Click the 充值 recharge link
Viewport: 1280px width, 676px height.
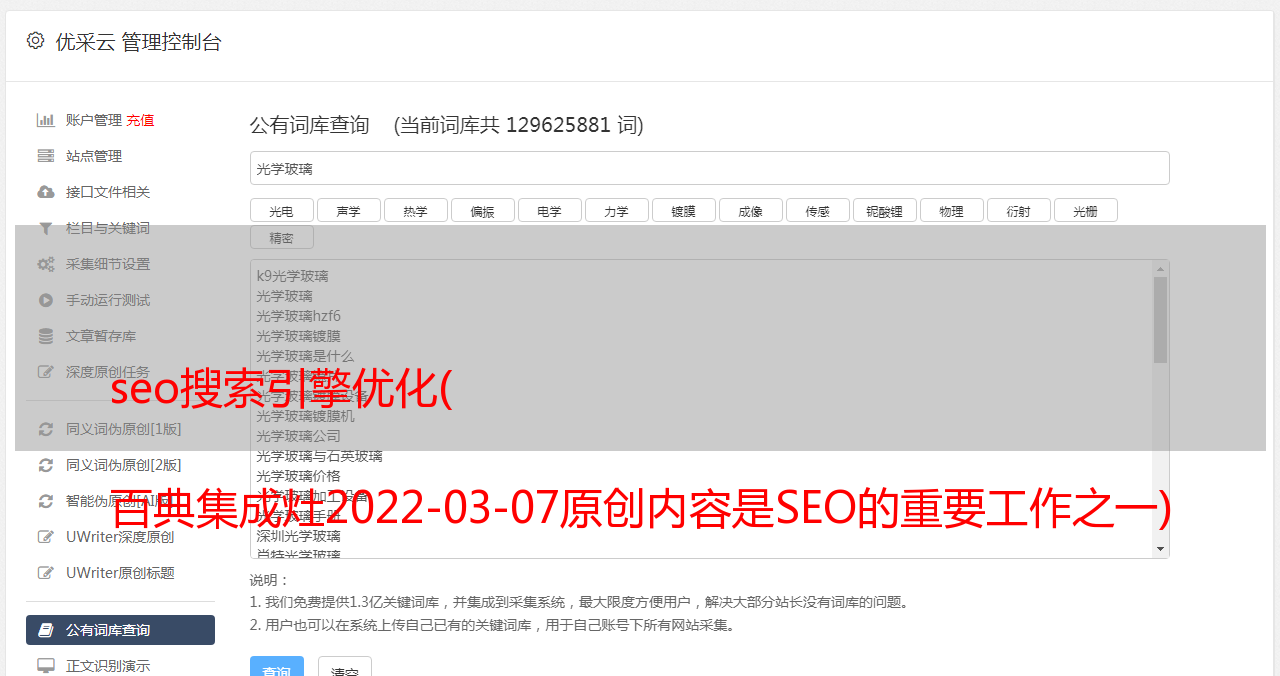(140, 120)
